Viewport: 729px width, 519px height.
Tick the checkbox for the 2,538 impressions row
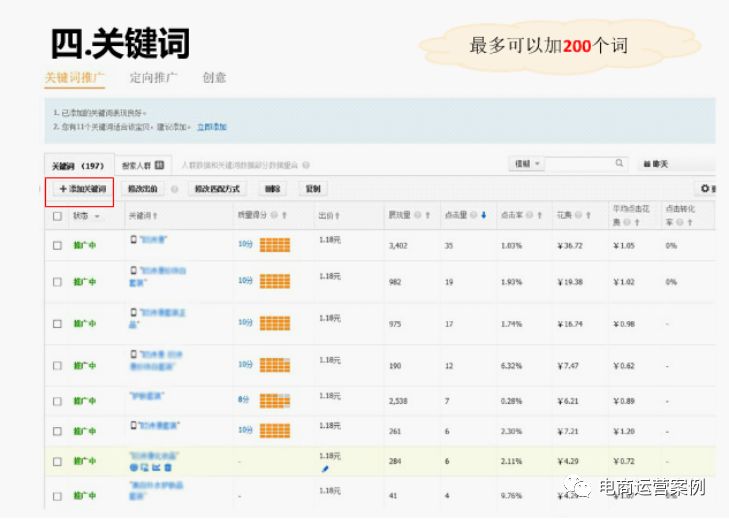tap(57, 401)
